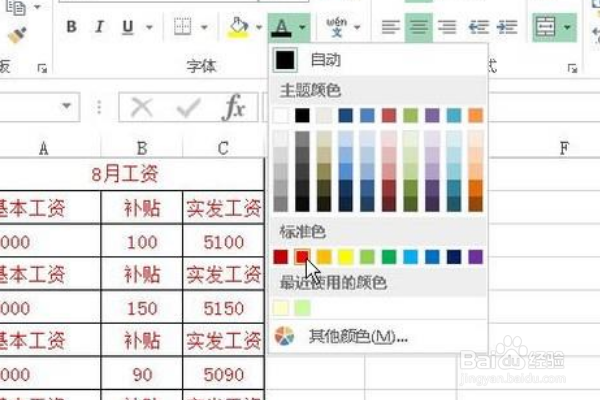Increase indent button
Screen dimensions: 600x400
pyautogui.click(x=507, y=27)
